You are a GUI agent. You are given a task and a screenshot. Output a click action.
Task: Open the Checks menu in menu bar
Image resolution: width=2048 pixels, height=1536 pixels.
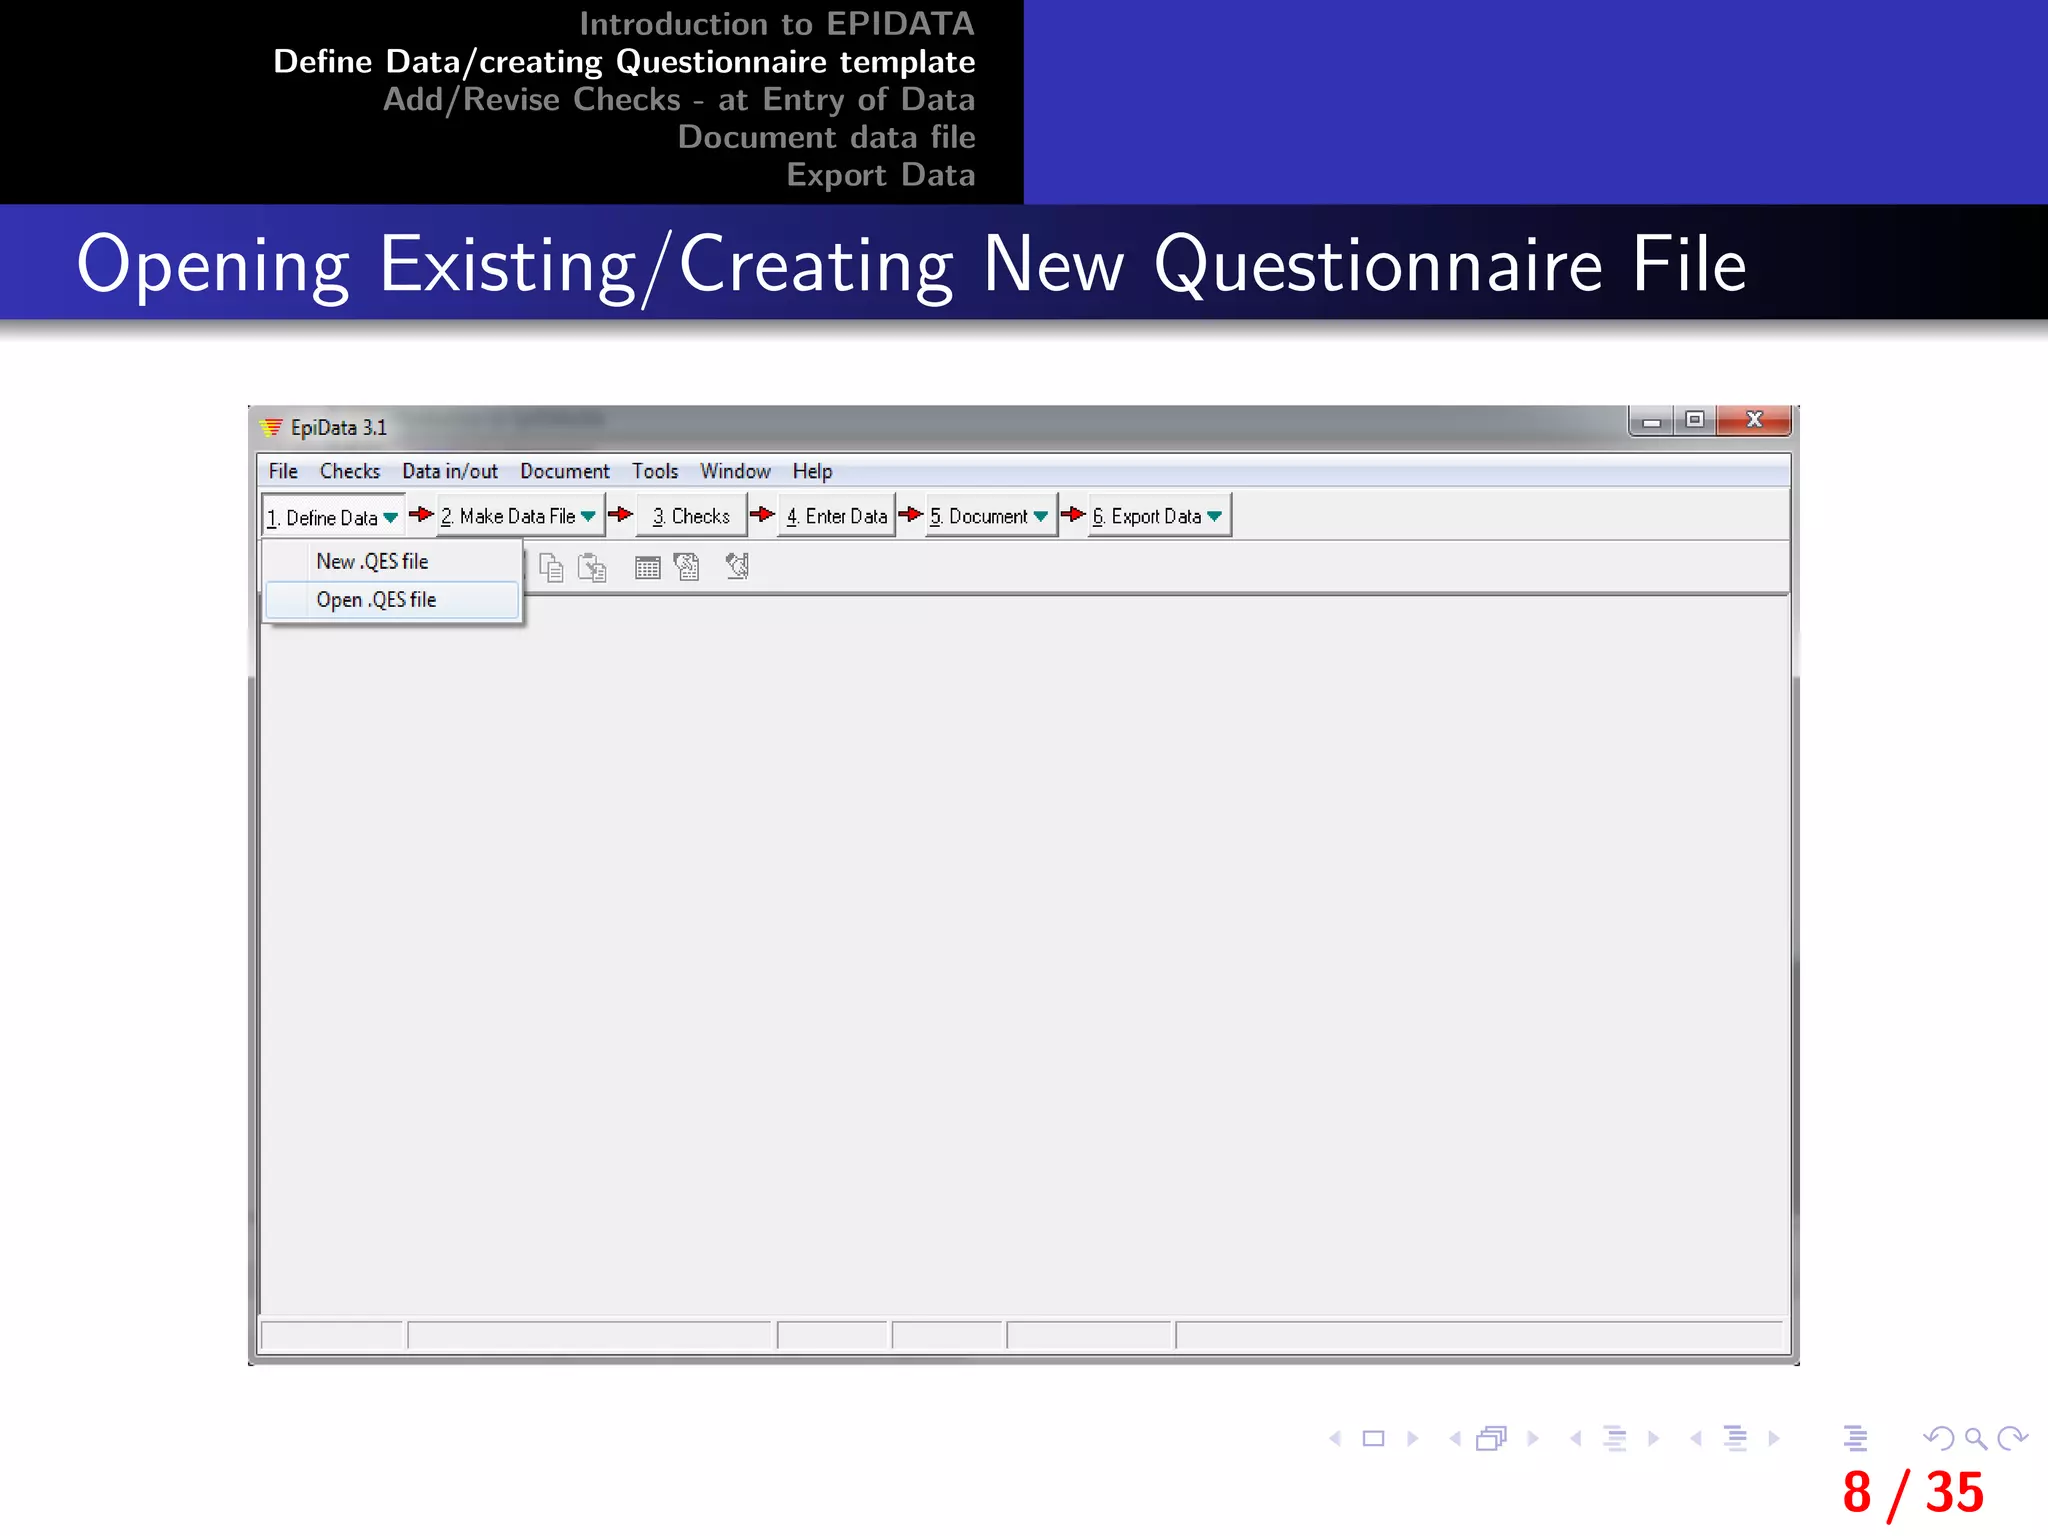(350, 471)
